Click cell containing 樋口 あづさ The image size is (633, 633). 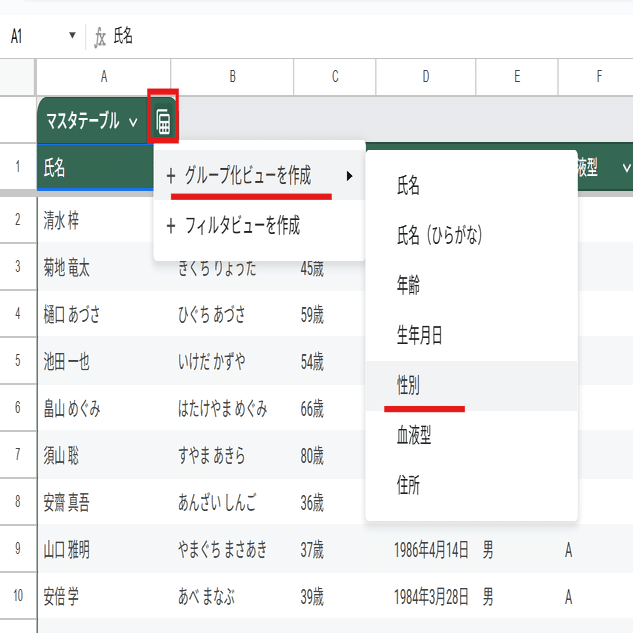[x=104, y=314]
